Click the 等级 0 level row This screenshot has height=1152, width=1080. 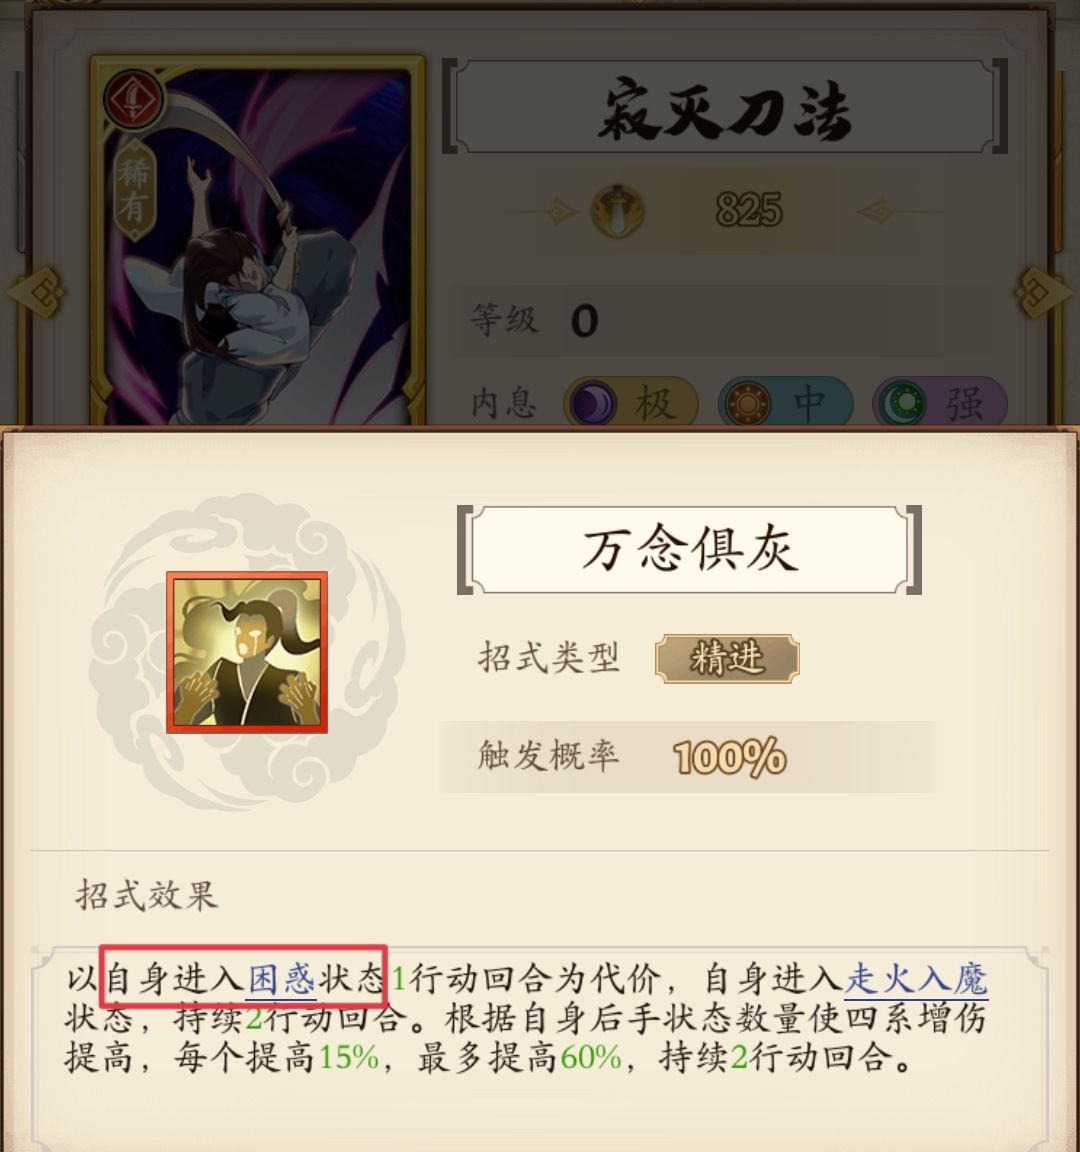click(x=696, y=320)
